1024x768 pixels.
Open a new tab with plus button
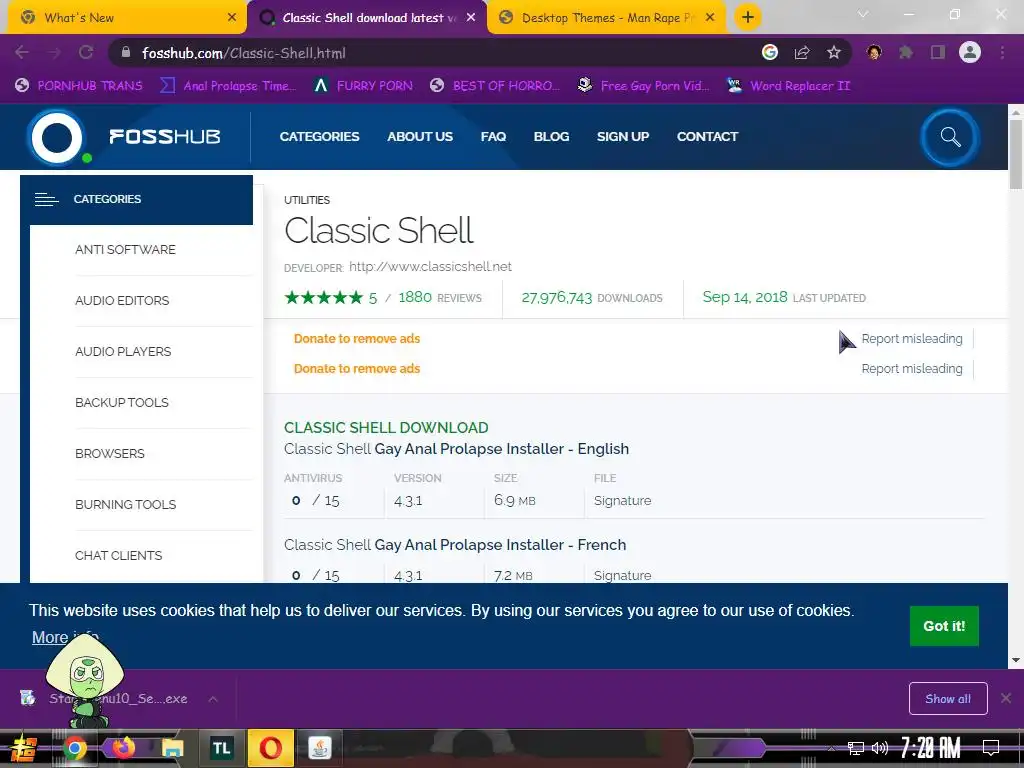click(x=748, y=18)
